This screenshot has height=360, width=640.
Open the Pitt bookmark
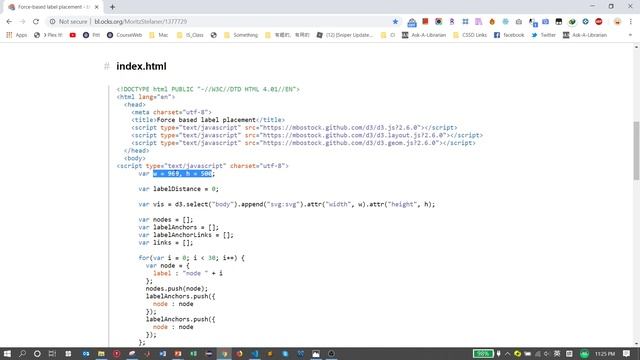pyautogui.click(x=91, y=35)
